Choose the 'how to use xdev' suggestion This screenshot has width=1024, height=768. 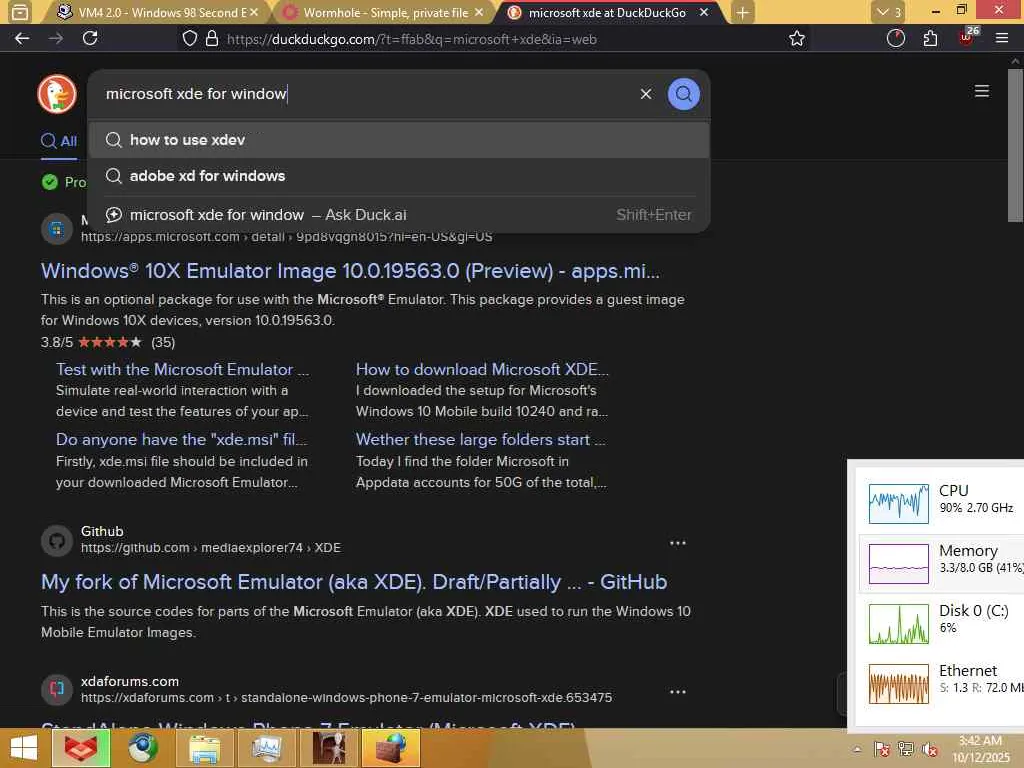(x=399, y=140)
